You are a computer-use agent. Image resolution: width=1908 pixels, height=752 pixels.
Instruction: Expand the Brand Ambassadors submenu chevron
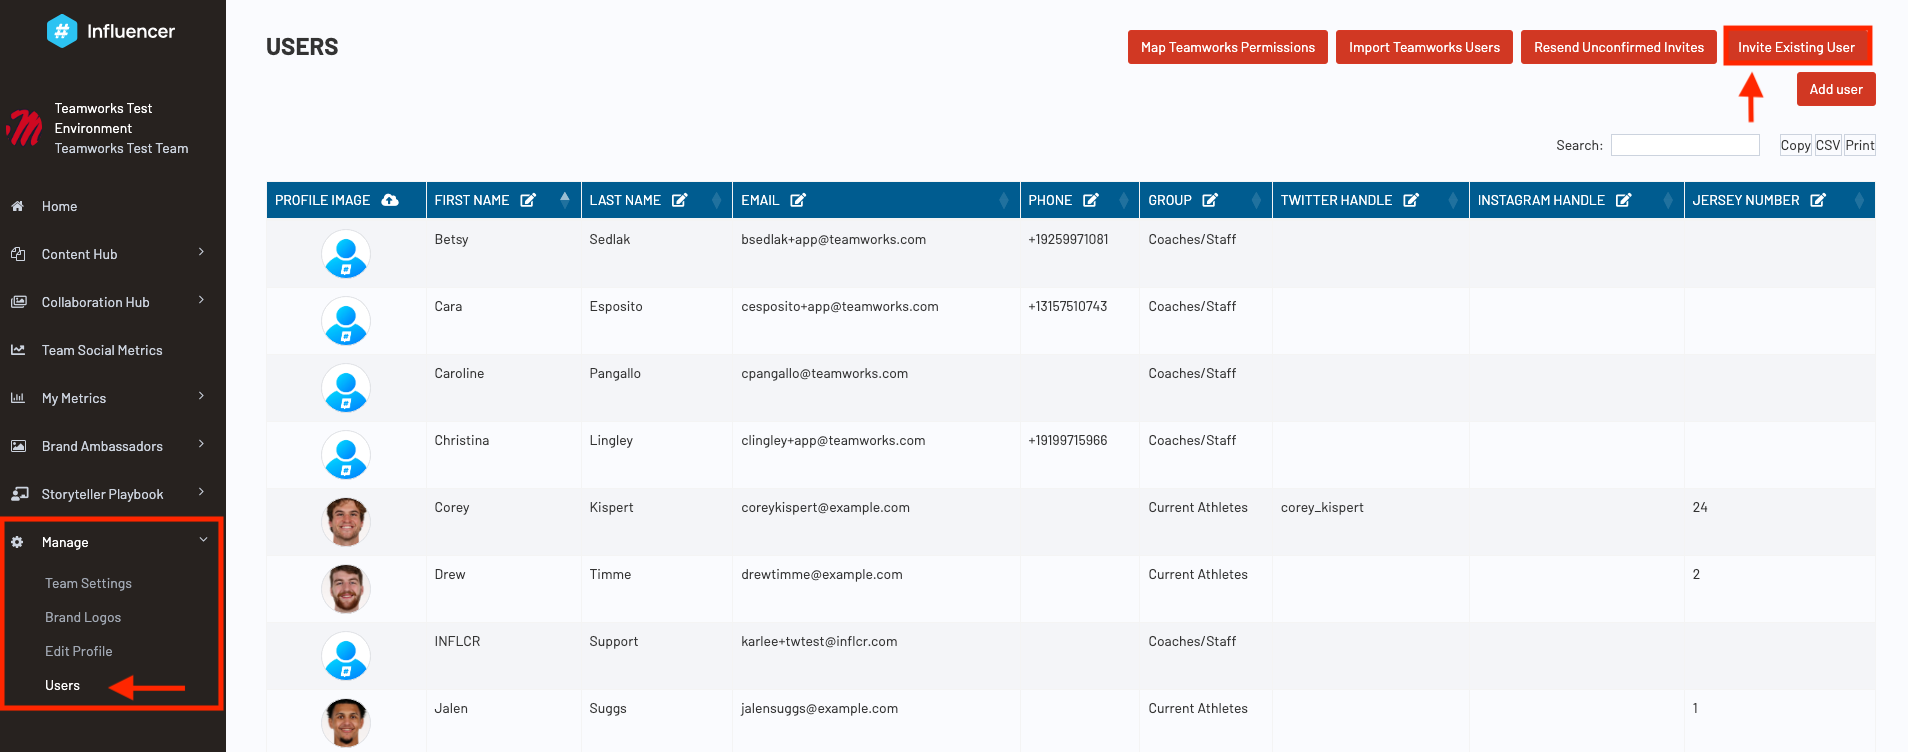click(202, 444)
